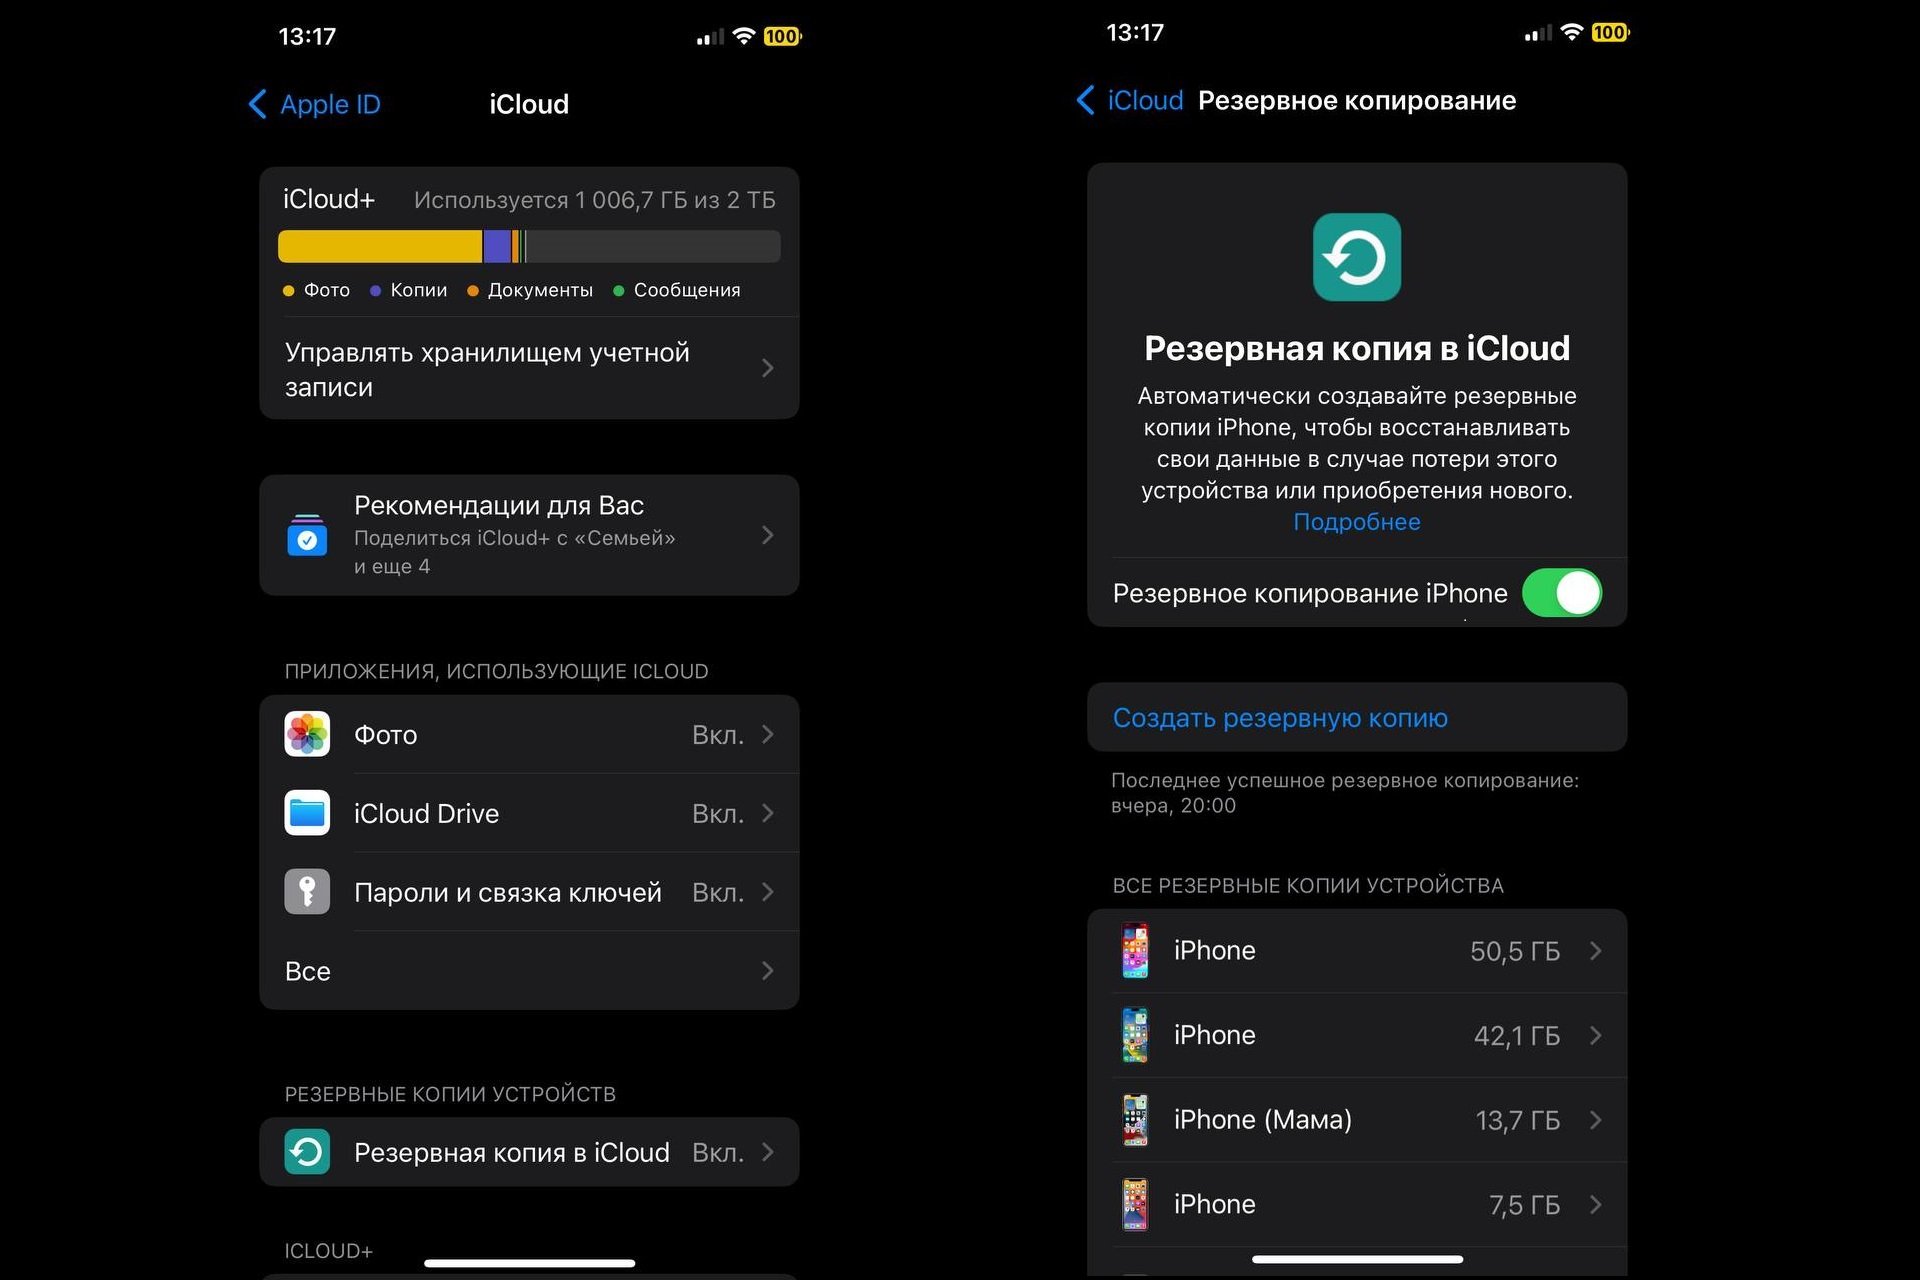Tap the iCloud storage usage bar

tap(529, 244)
